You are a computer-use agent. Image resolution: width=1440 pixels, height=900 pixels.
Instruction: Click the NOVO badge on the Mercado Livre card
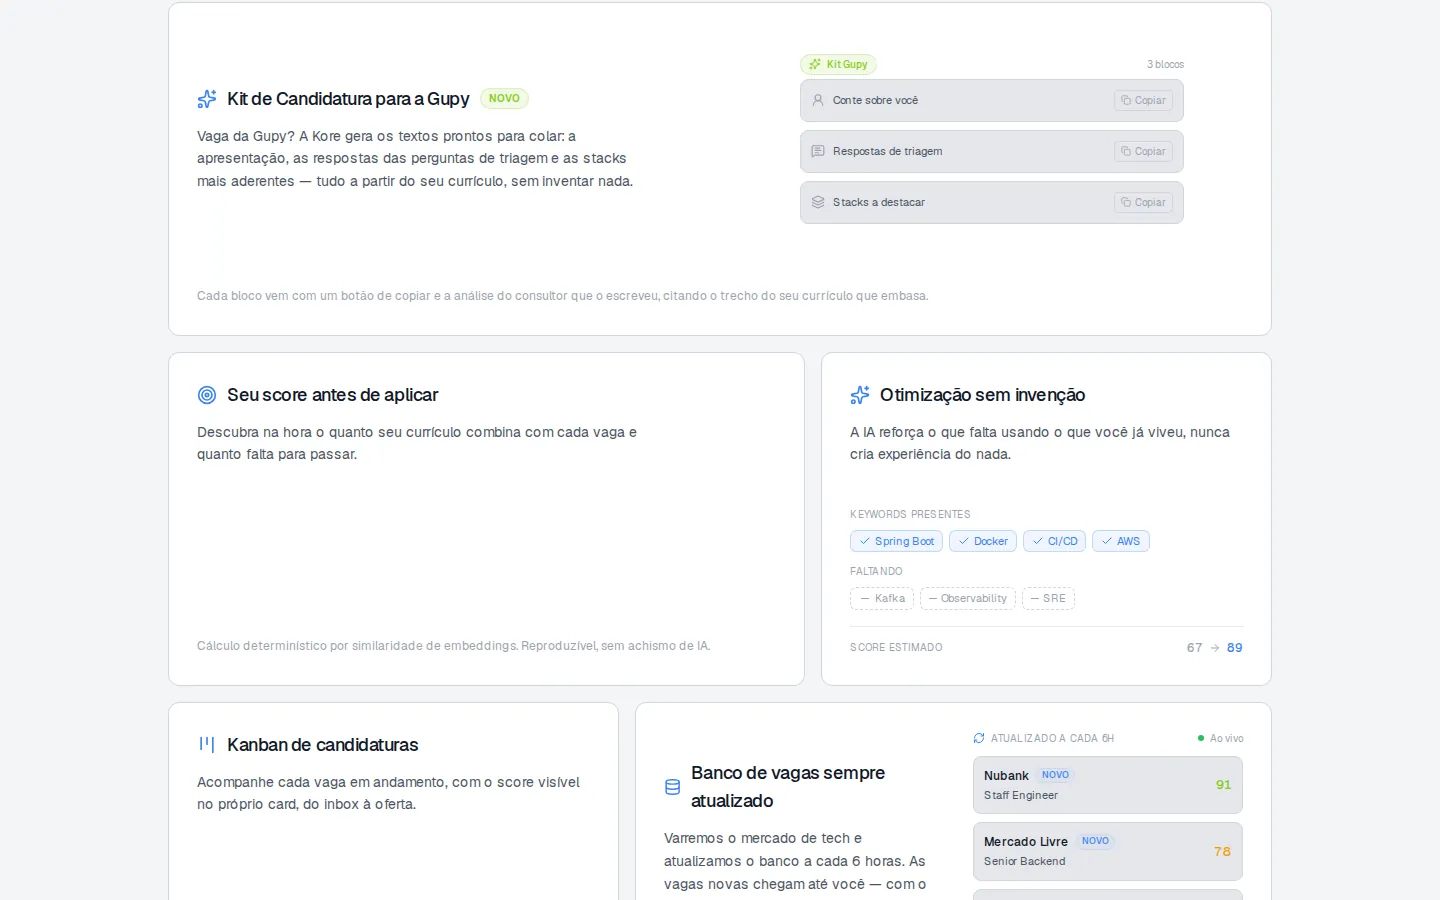point(1095,841)
